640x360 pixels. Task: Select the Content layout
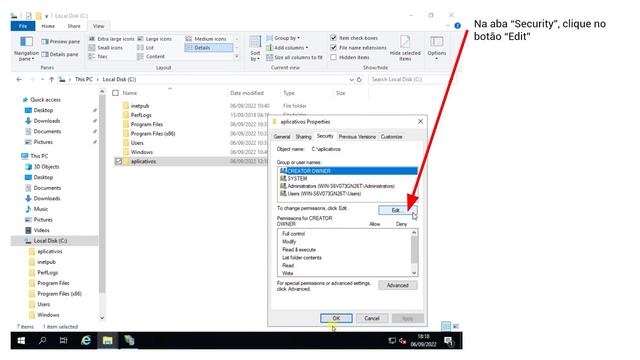pyautogui.click(x=151, y=57)
